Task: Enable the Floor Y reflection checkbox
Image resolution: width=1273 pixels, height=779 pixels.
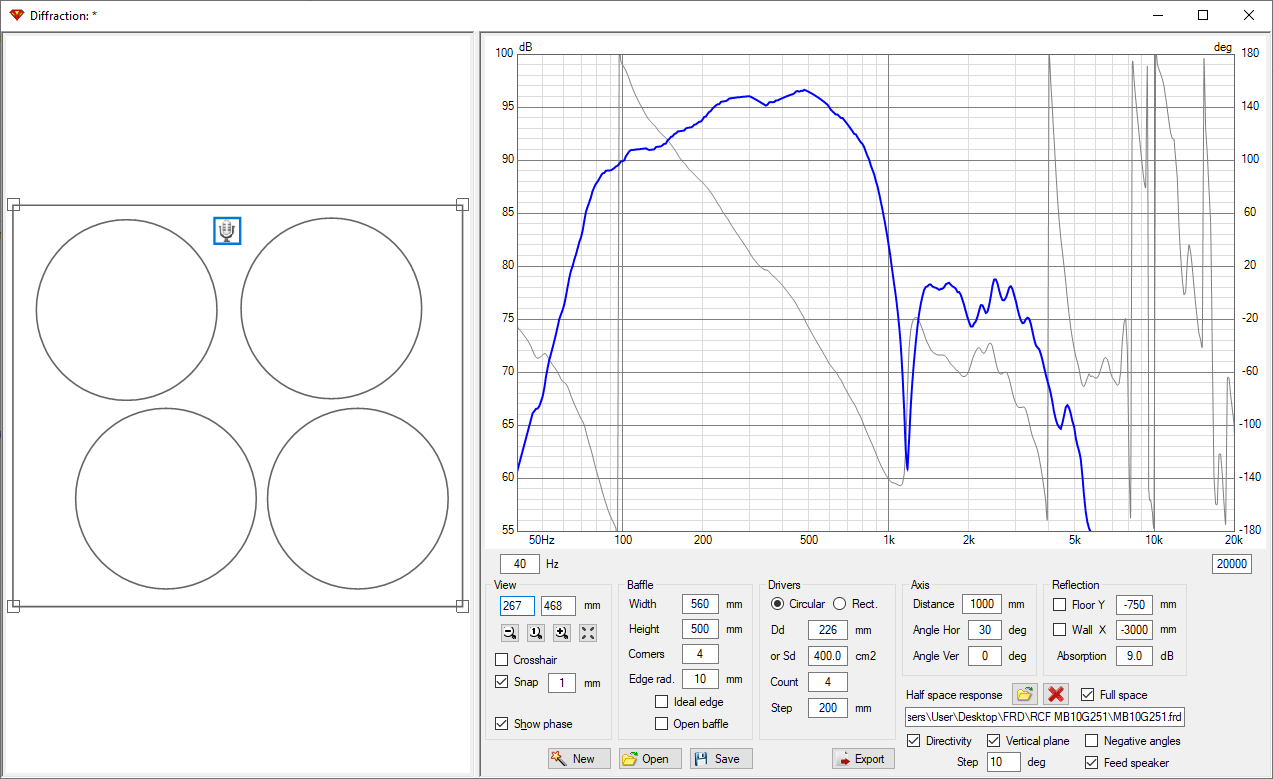Action: tap(1059, 605)
